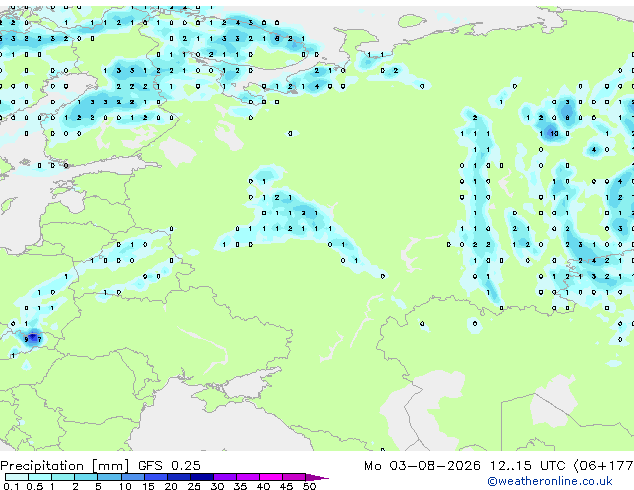The image size is (634, 490).
Task: Click the 40–45 mm magenta legend swatch
Action: (x=271, y=477)
